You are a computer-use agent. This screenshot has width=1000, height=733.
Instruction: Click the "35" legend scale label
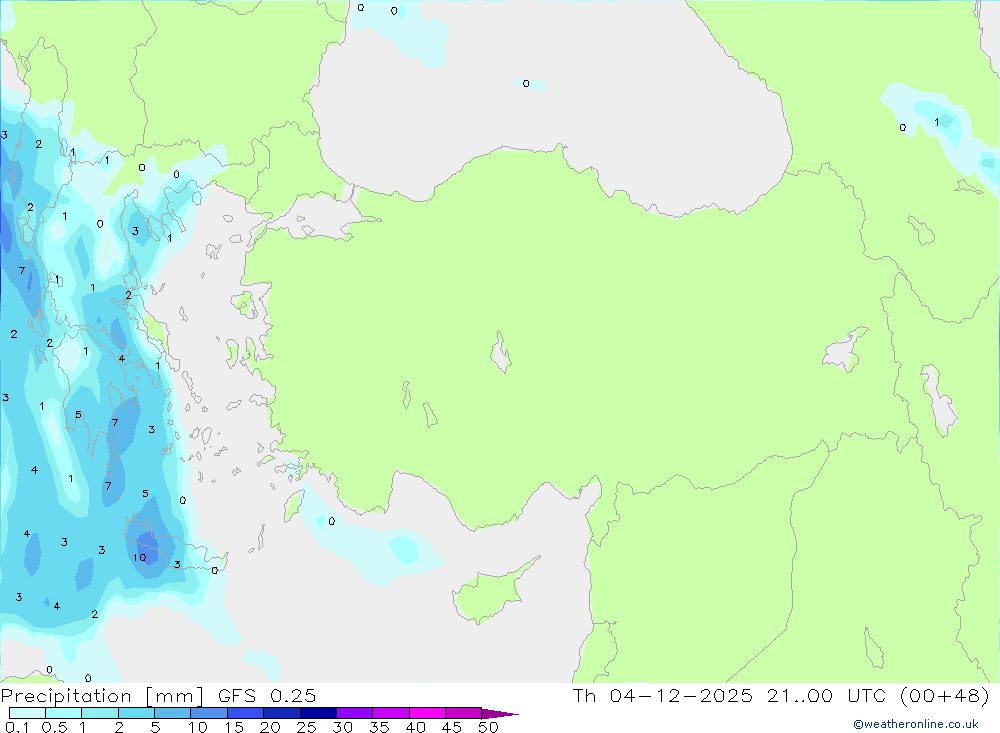(x=379, y=727)
